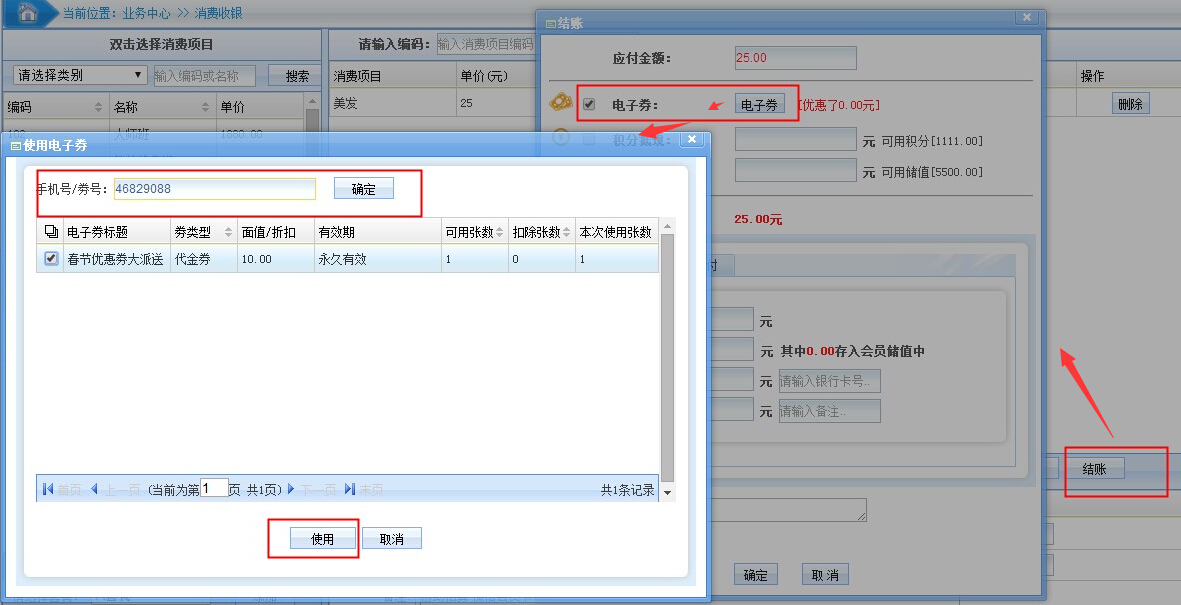This screenshot has height=605, width=1181.
Task: Click the 使用 button to apply coupon
Action: coord(322,539)
